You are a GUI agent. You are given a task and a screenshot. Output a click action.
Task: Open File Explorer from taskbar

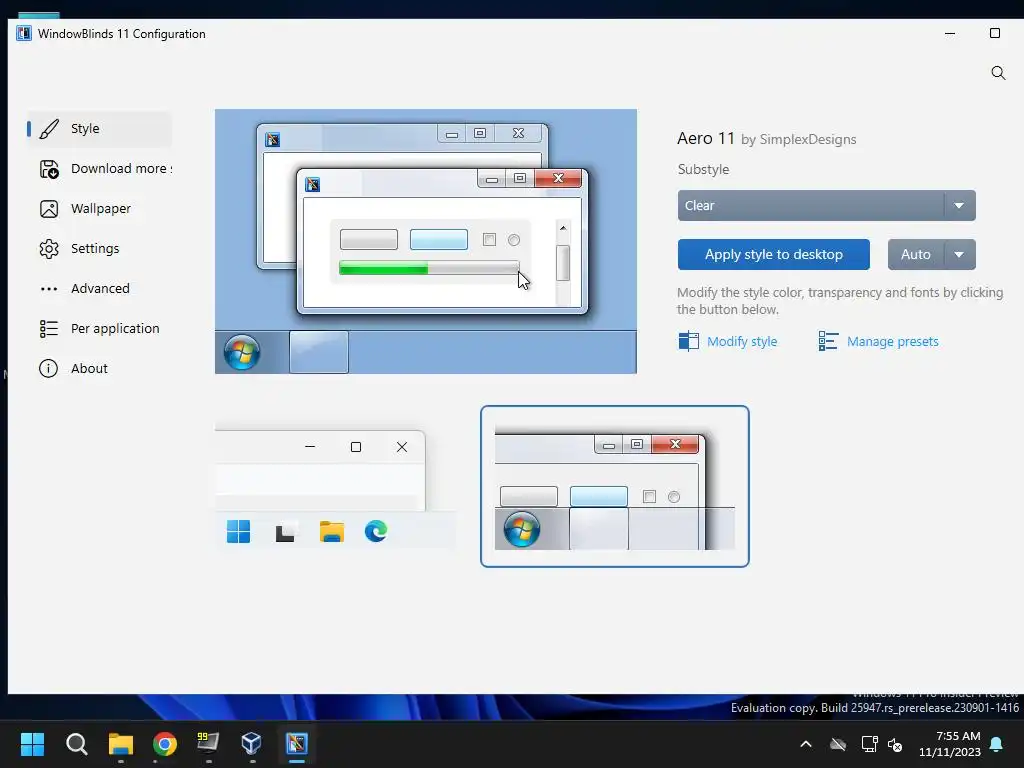[x=121, y=744]
